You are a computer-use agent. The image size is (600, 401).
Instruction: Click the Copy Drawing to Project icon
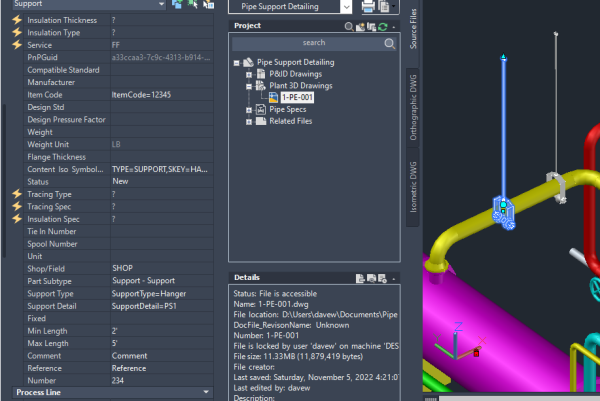click(371, 26)
